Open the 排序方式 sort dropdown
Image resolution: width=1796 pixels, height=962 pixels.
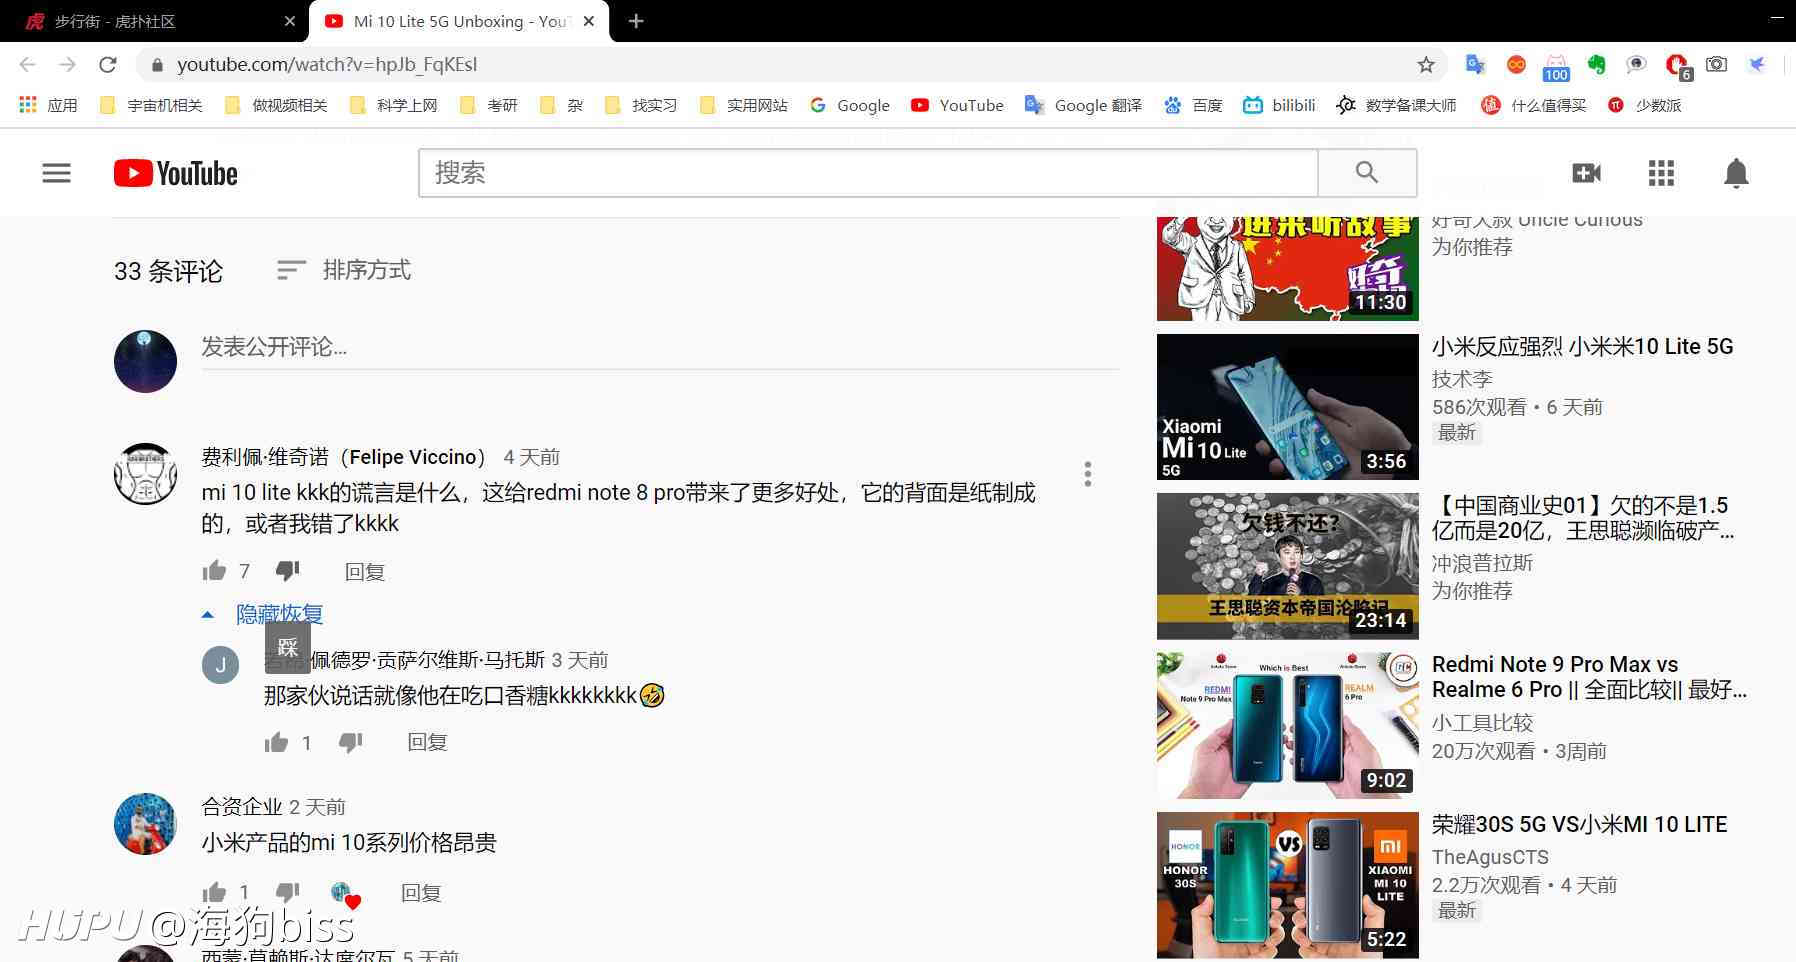(344, 270)
